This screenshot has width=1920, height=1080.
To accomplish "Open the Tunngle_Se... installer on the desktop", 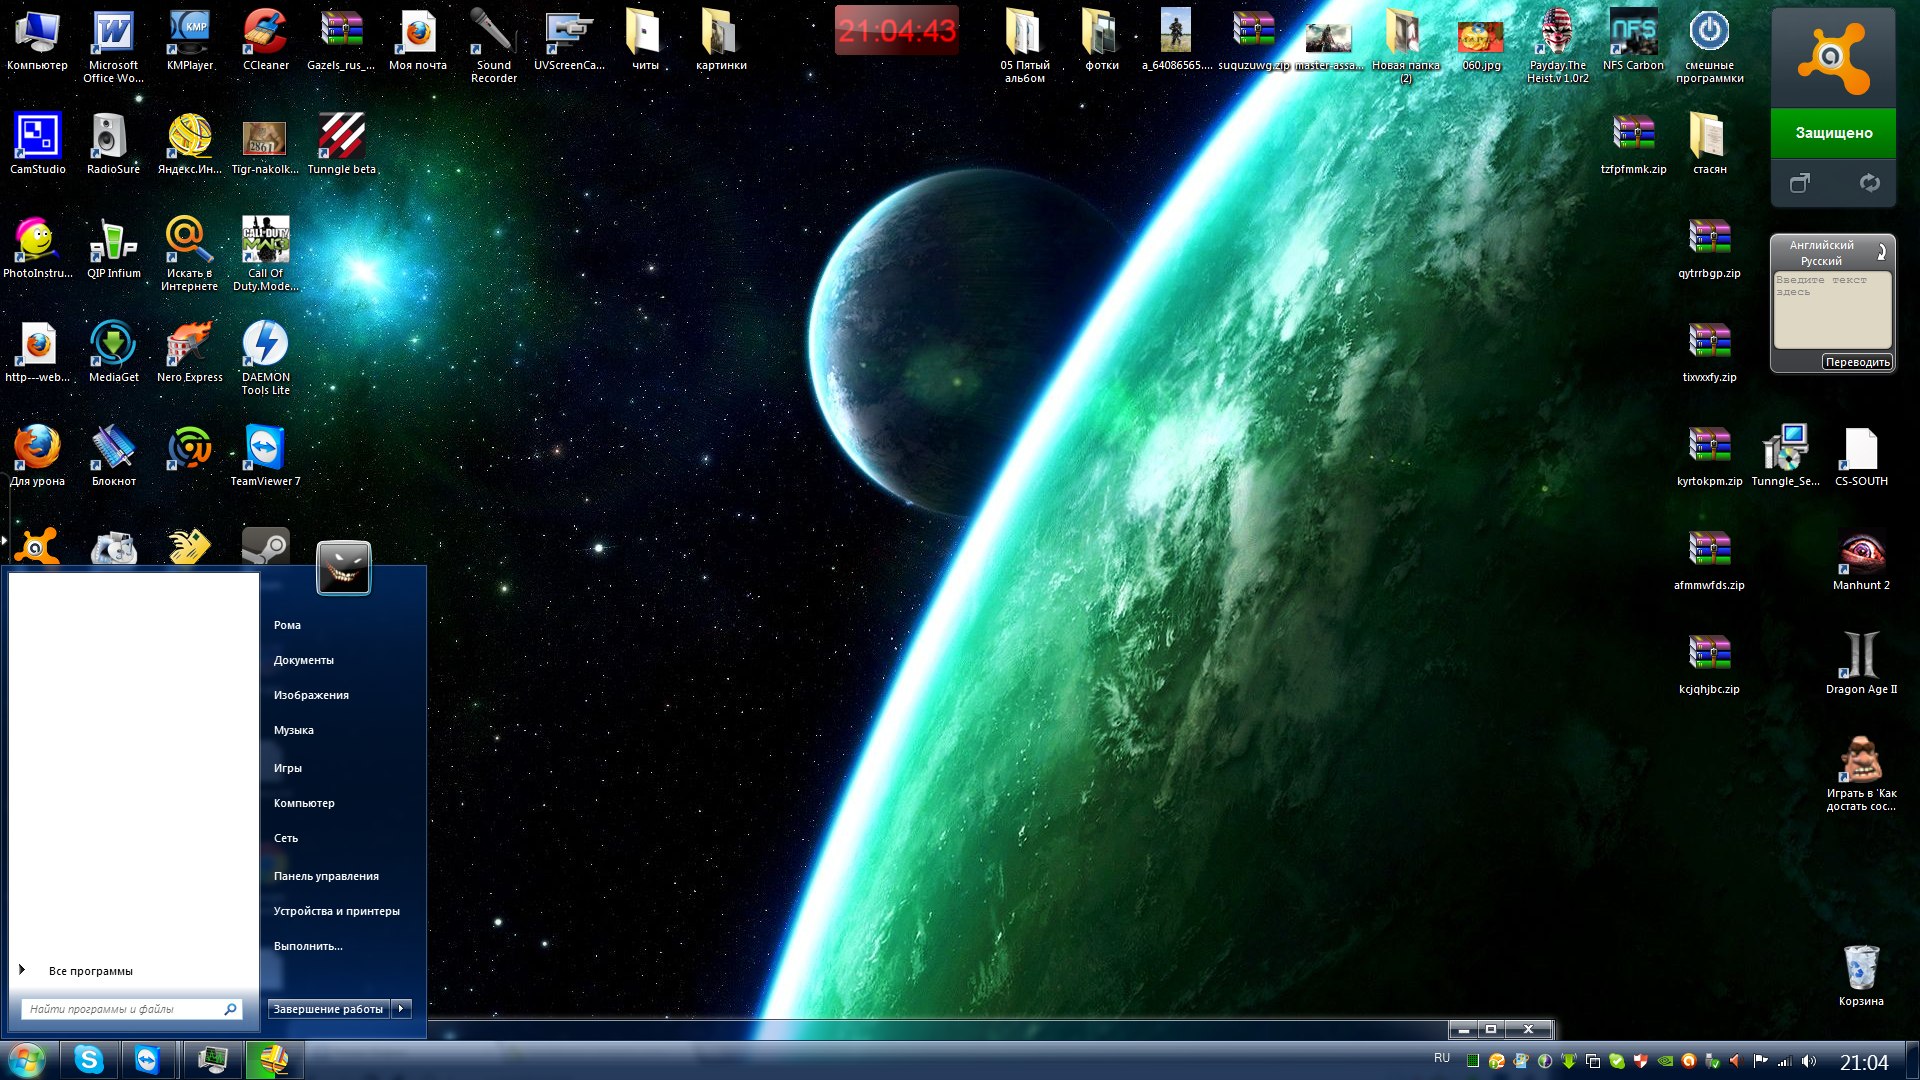I will (x=1785, y=456).
